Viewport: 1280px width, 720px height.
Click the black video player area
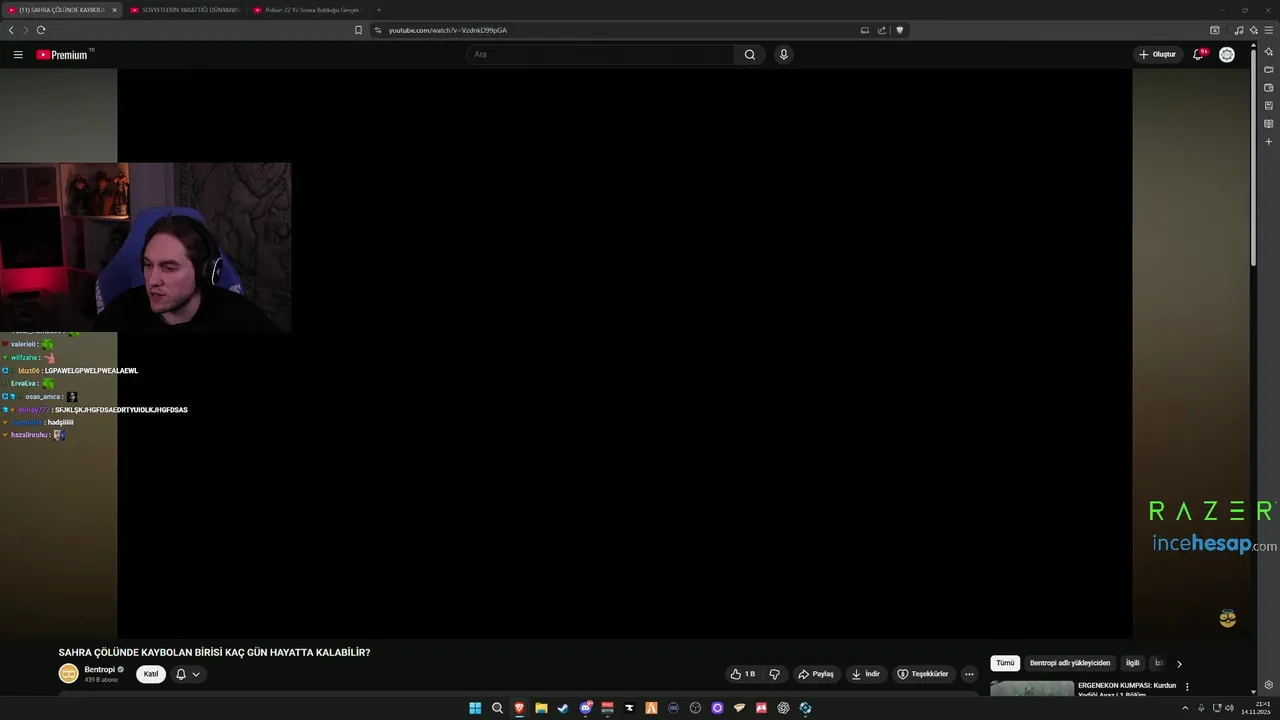pos(625,353)
